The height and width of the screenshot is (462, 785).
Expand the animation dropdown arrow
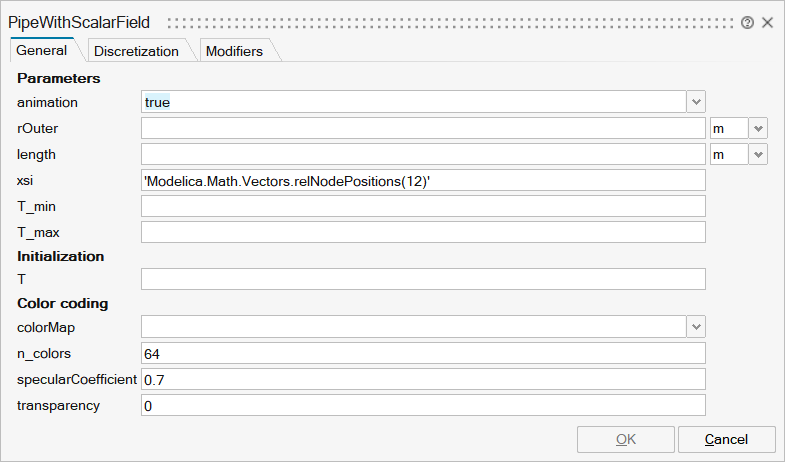coord(696,102)
